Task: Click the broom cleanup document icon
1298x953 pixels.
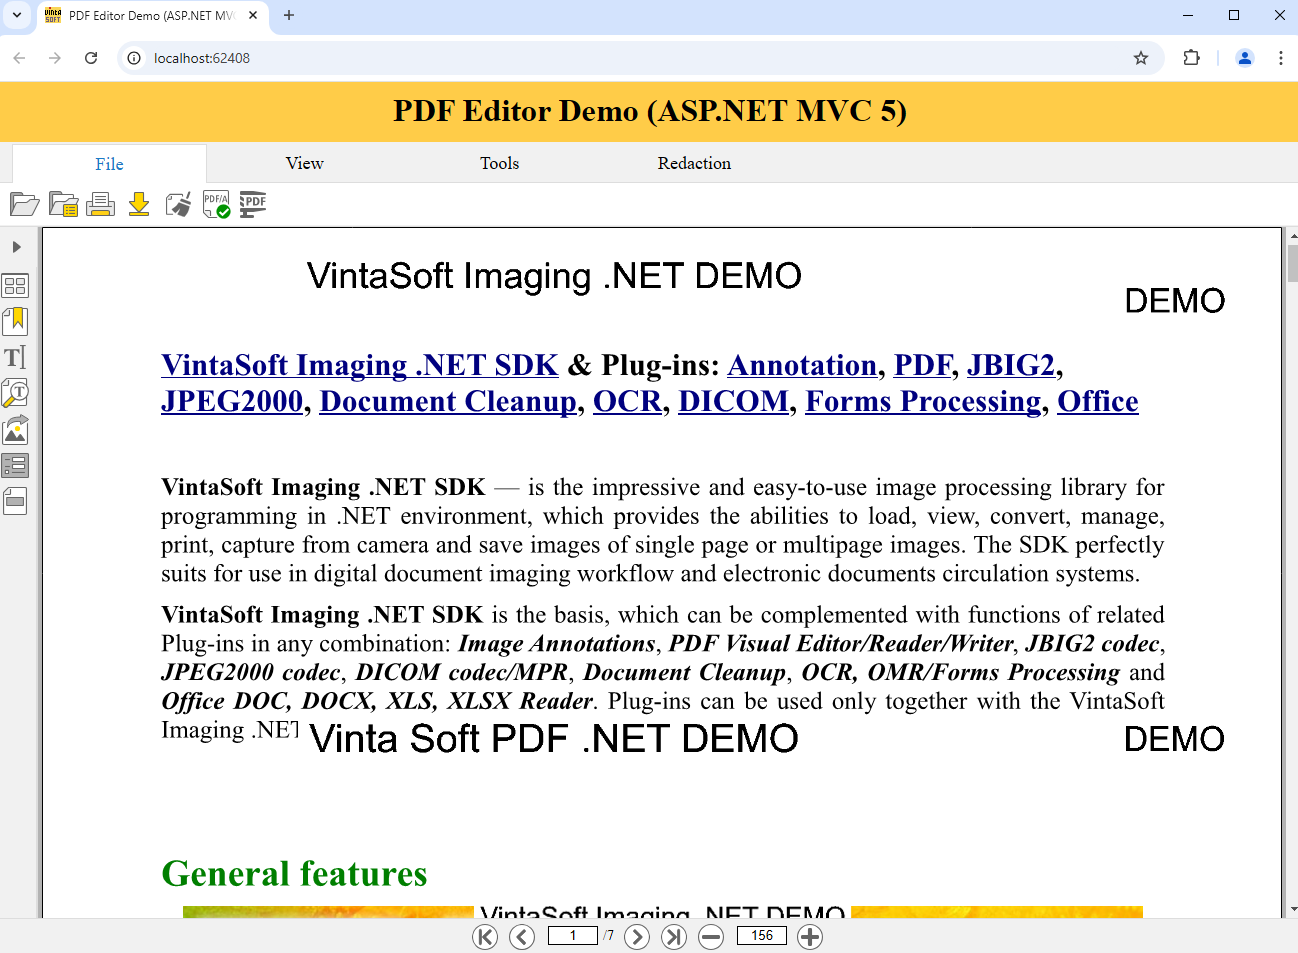Action: (178, 205)
